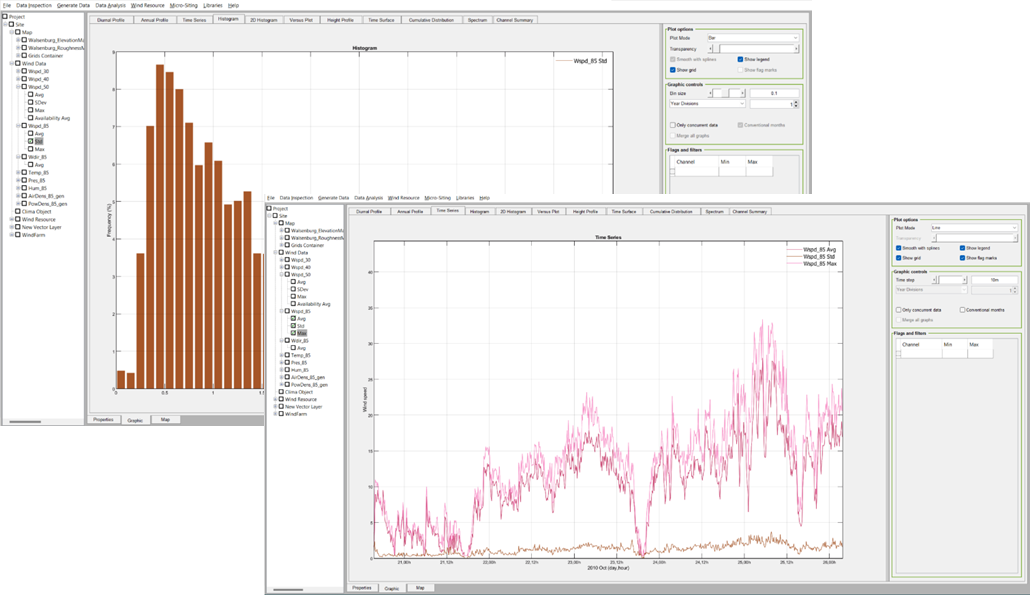Screen dimensions: 1030x595
Task: Increase the Year Divisions spinner value
Action: pyautogui.click(x=796, y=101)
